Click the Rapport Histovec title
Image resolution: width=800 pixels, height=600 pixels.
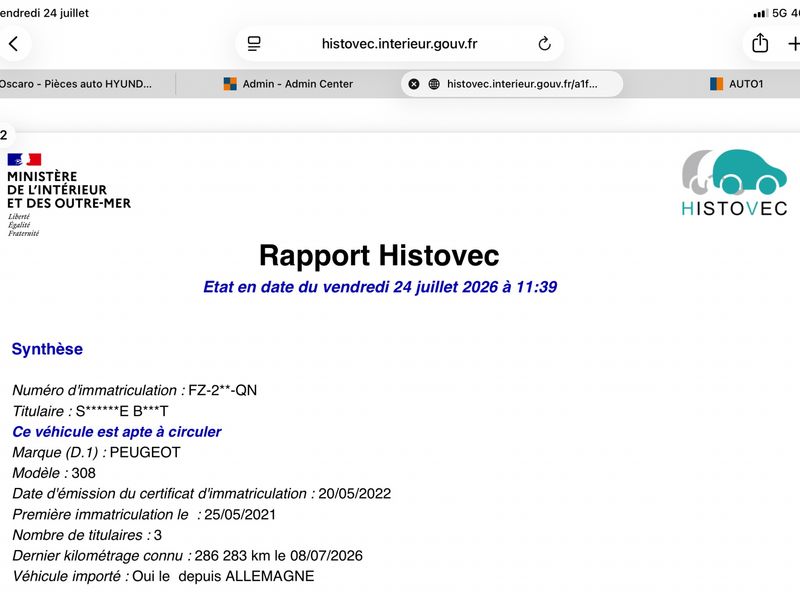pyautogui.click(x=379, y=255)
